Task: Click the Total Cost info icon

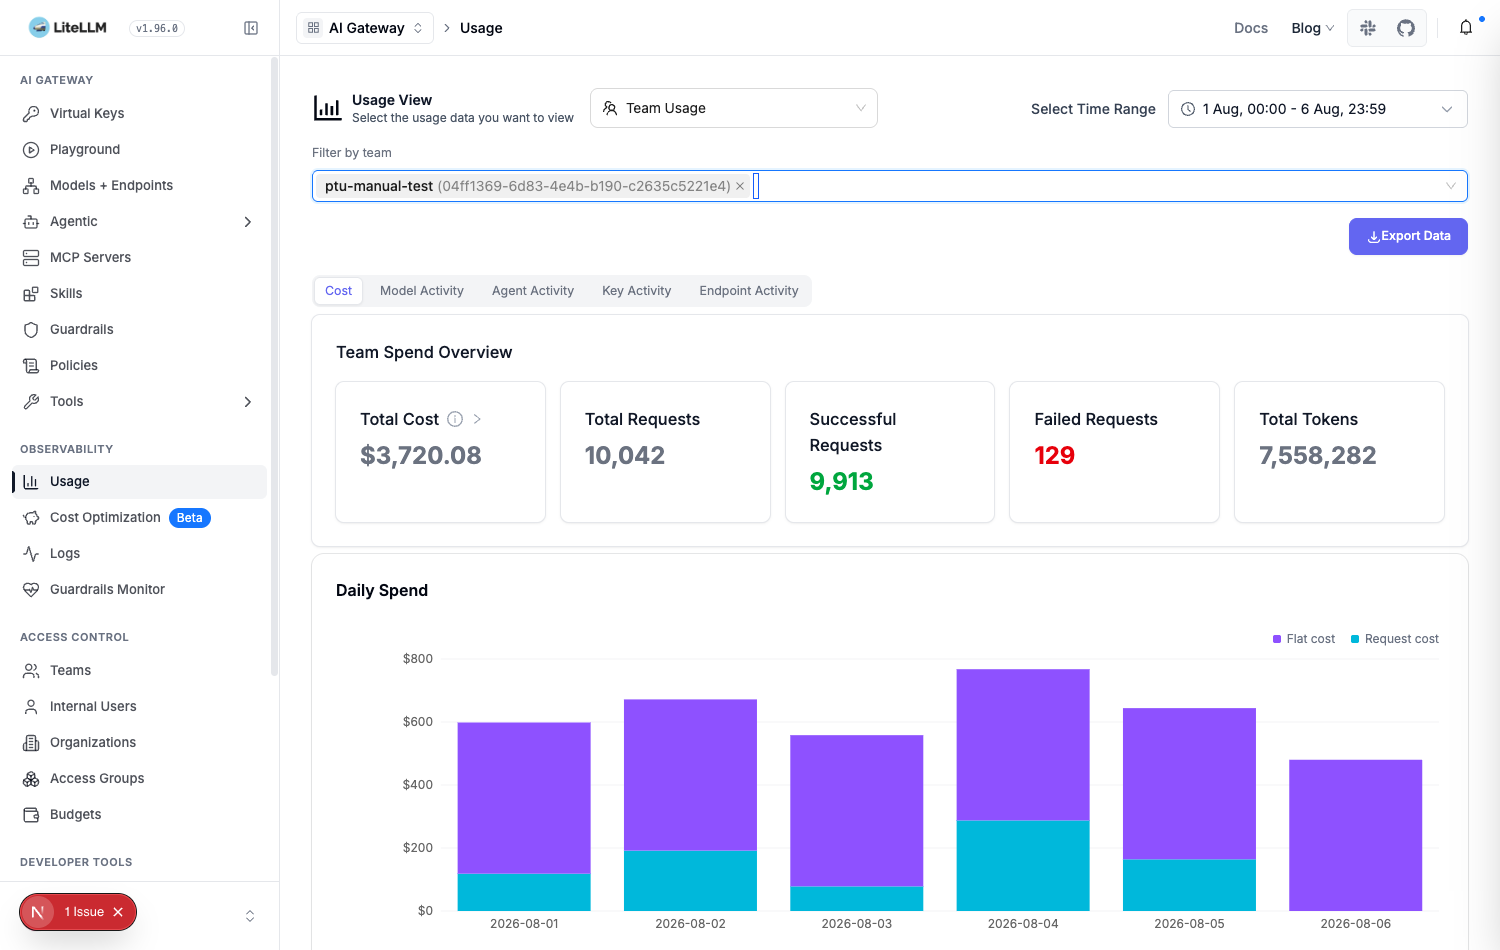Action: pyautogui.click(x=455, y=419)
